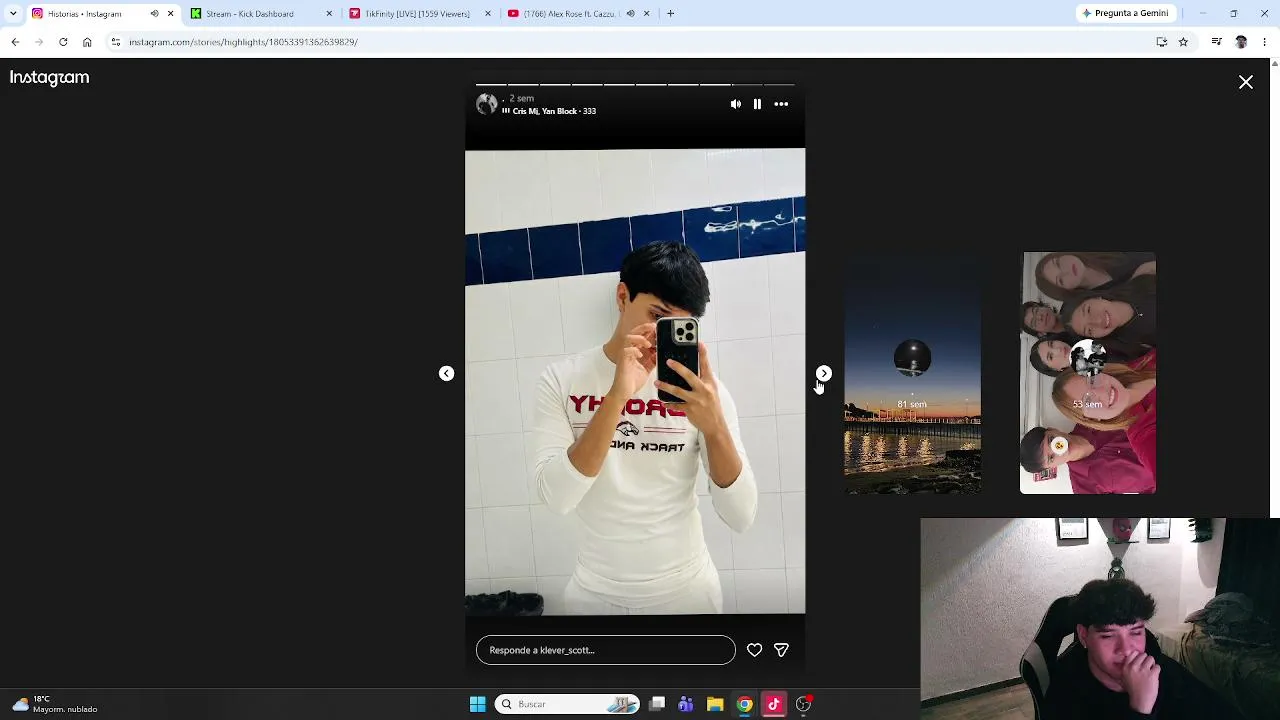Open the story's three-dot options menu
Screen dimensions: 1280x720
pos(781,104)
